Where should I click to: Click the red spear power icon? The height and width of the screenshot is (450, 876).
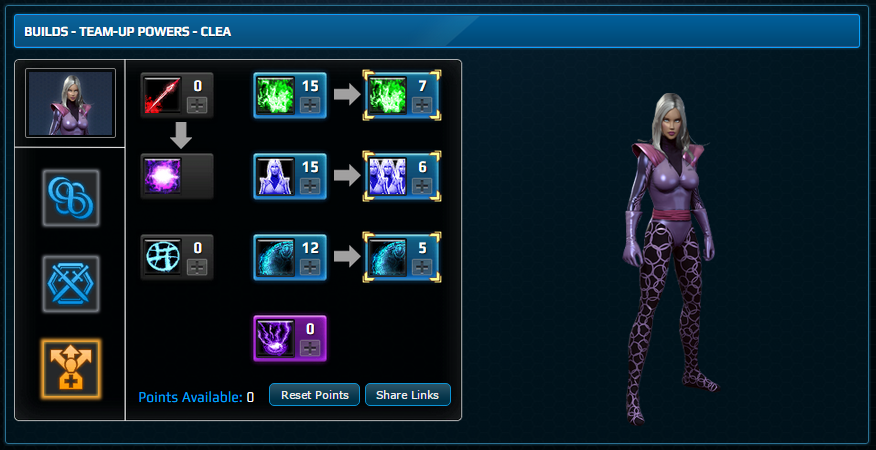[x=163, y=96]
